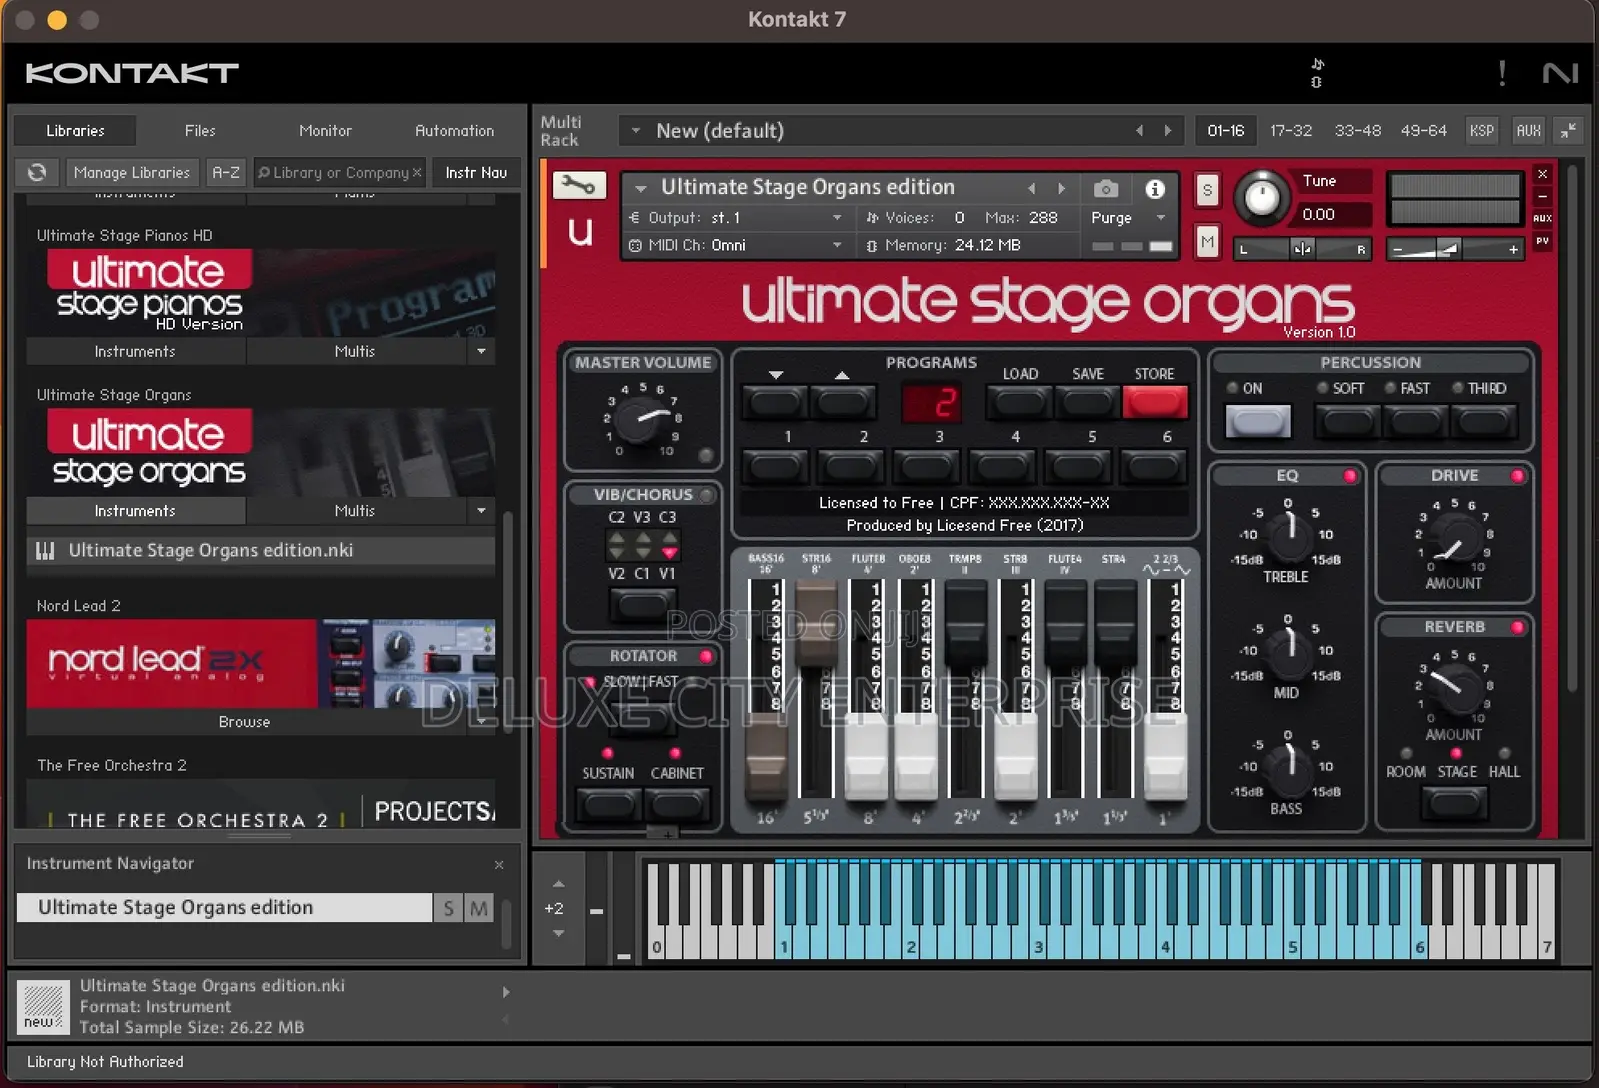The width and height of the screenshot is (1599, 1088).
Task: Open the instrument edit wrench icon
Action: click(x=579, y=185)
